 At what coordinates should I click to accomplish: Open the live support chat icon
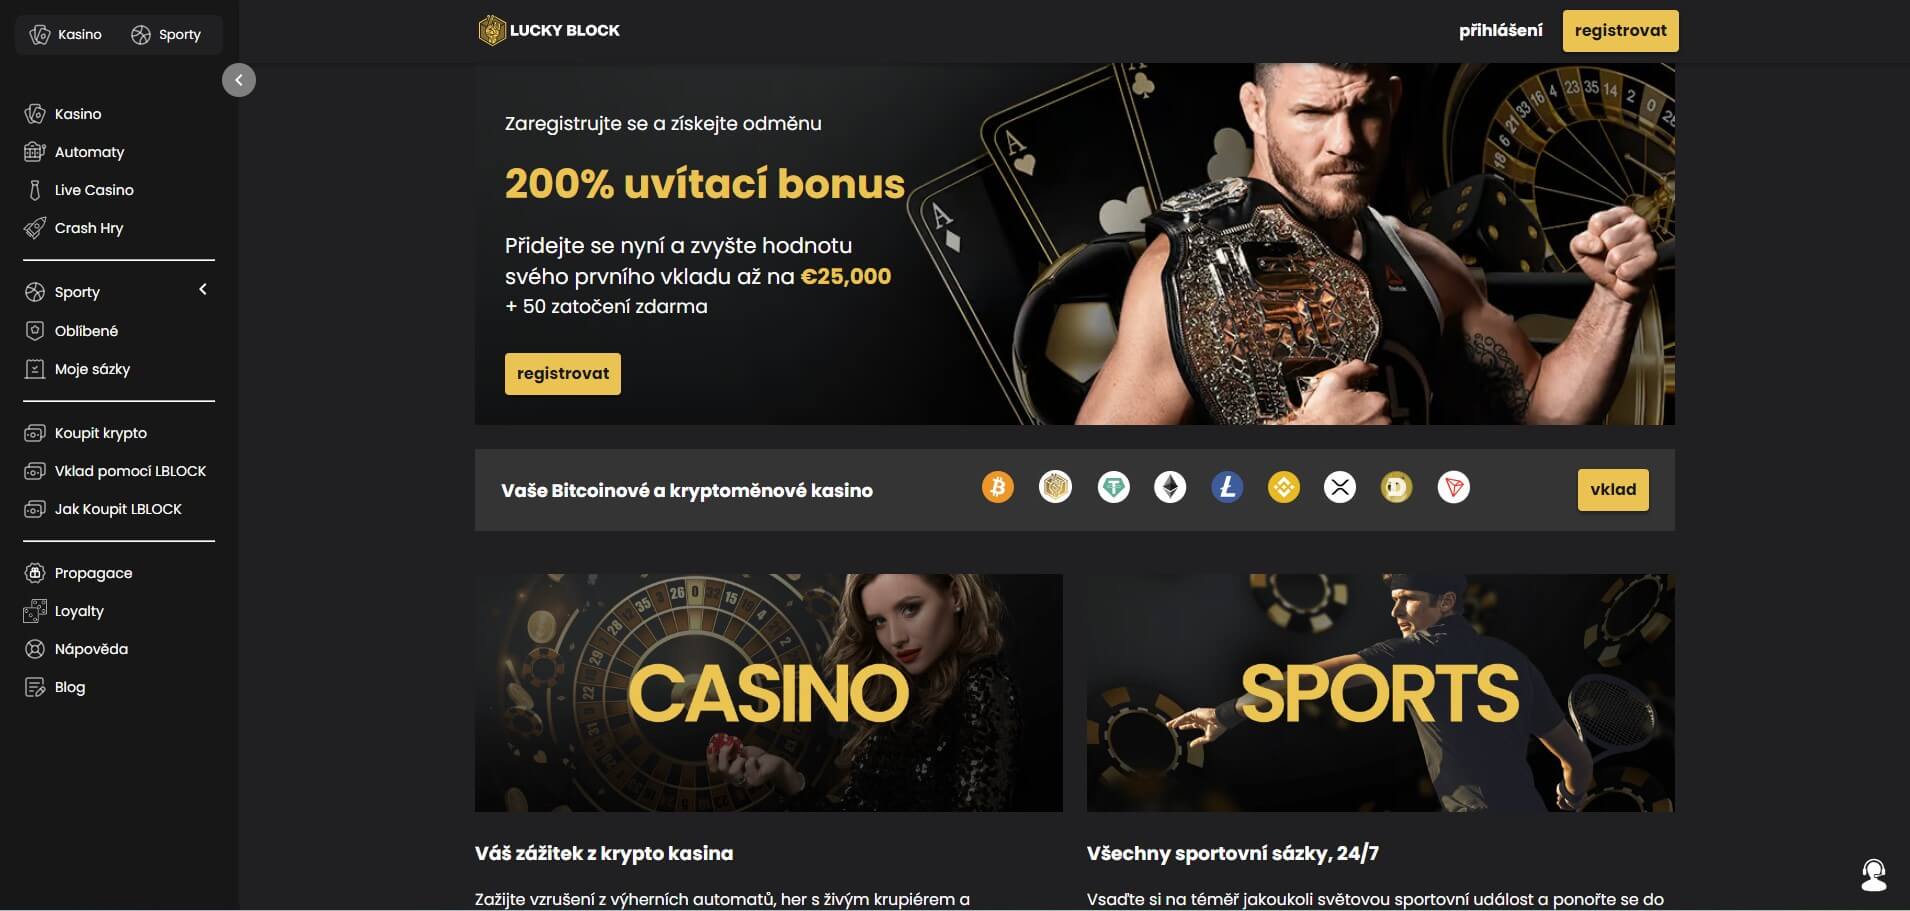1874,875
